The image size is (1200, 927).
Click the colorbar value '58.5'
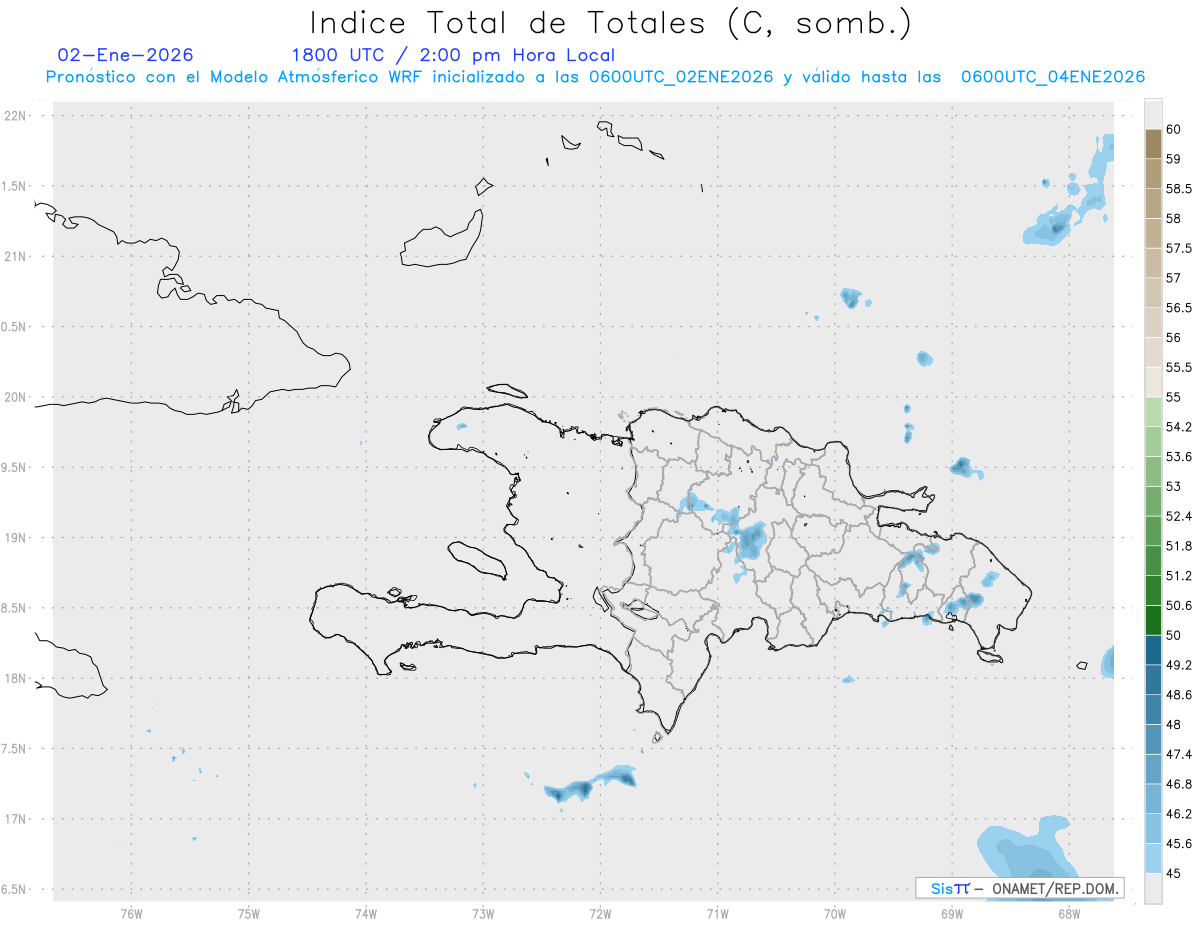tap(1179, 189)
